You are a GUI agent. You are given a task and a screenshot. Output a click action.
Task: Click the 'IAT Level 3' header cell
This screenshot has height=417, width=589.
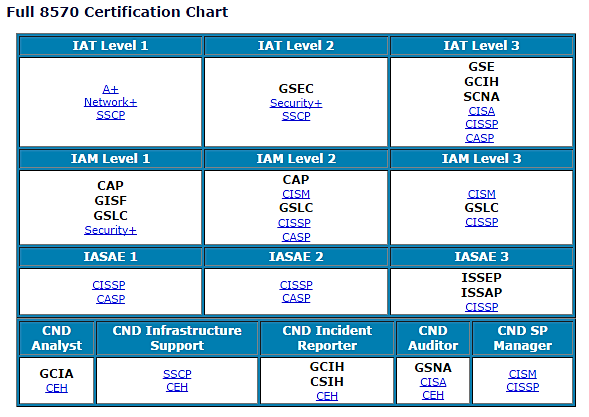click(x=482, y=46)
